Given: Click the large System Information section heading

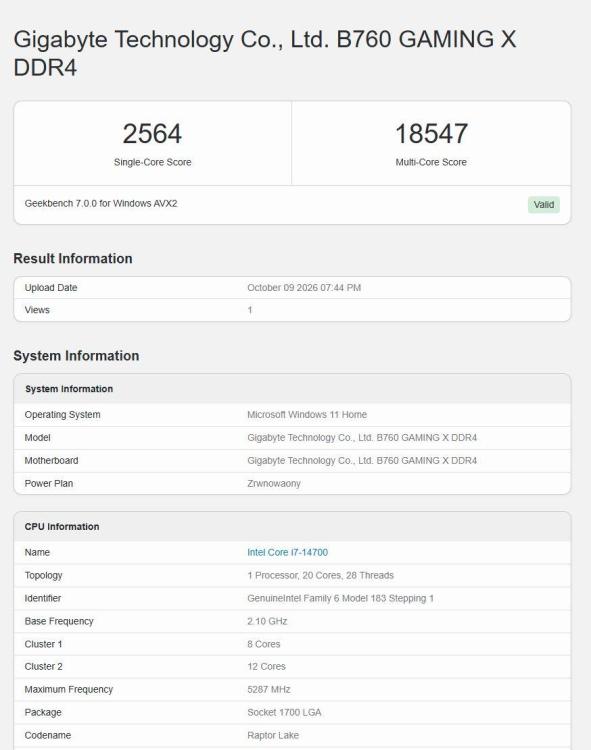Looking at the screenshot, I should 76,356.
